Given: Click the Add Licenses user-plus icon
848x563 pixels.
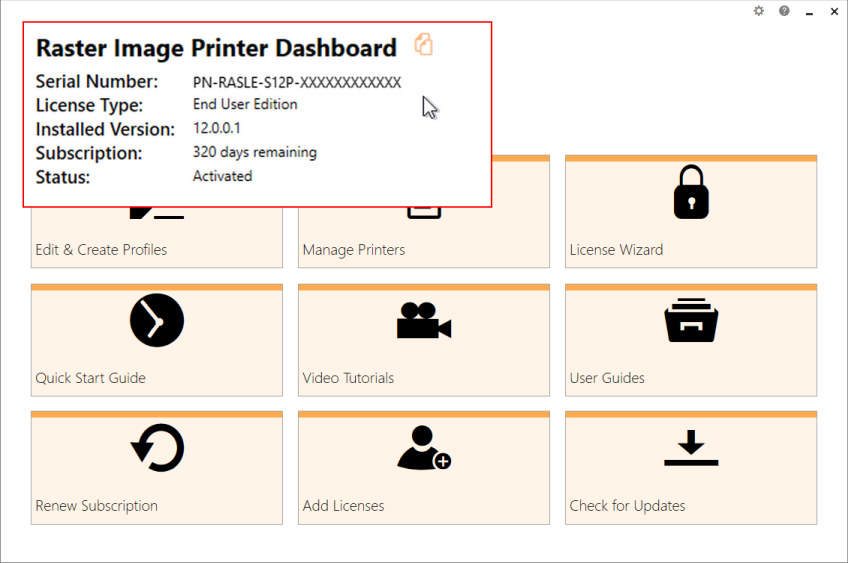Looking at the screenshot, I should [424, 448].
